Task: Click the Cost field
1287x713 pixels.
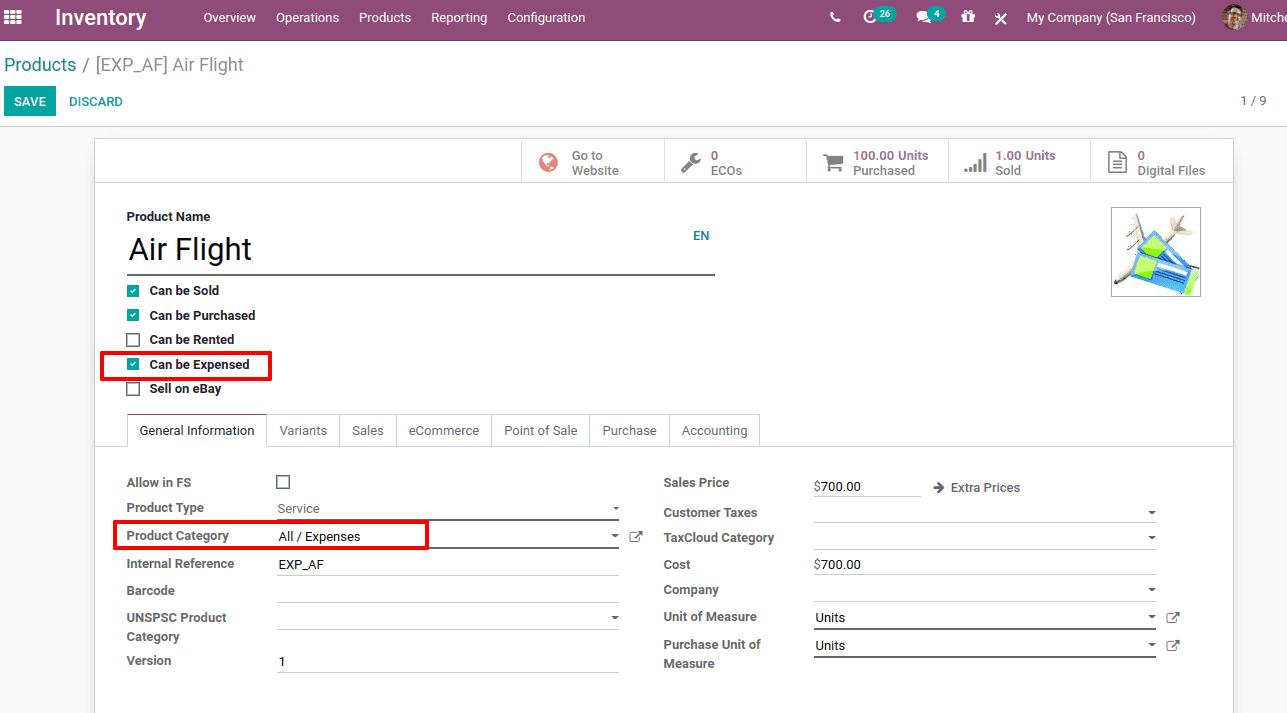Action: click(x=985, y=565)
